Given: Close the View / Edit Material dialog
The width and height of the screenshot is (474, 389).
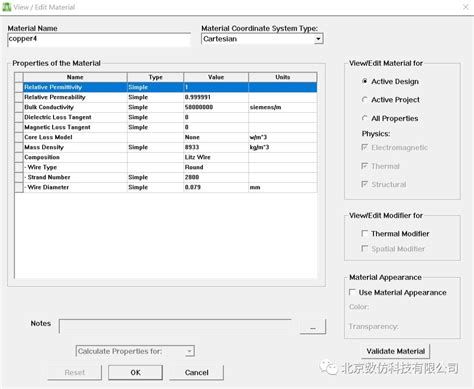Looking at the screenshot, I should pyautogui.click(x=466, y=7).
